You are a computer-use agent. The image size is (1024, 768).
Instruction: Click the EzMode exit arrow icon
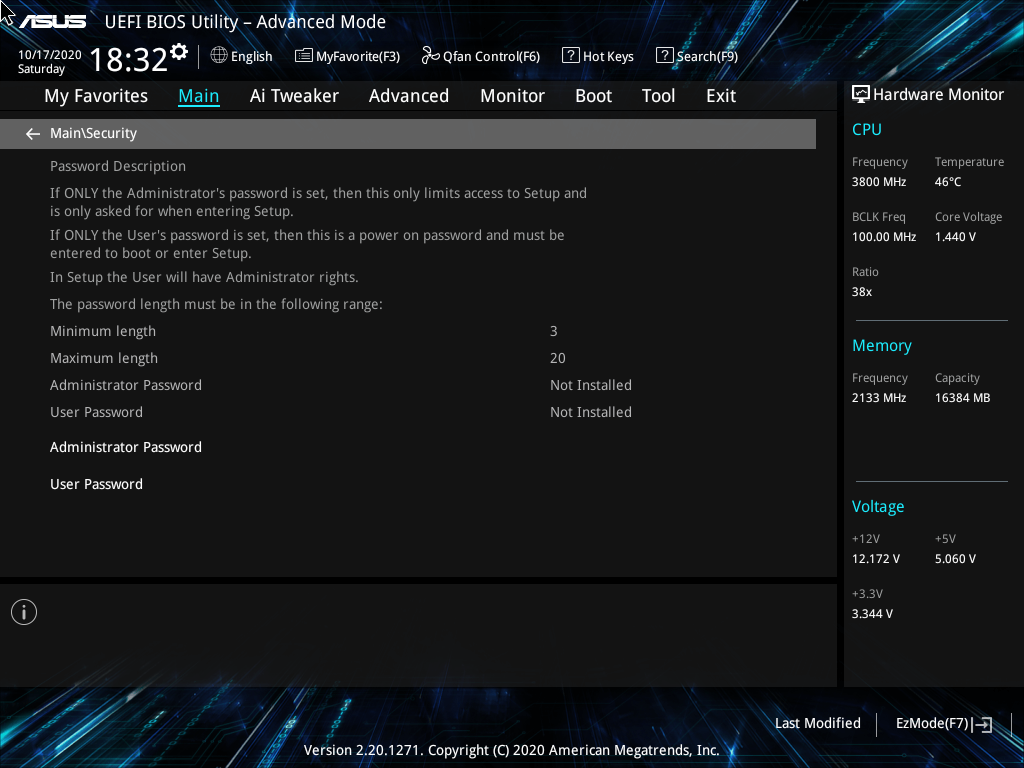tap(983, 725)
